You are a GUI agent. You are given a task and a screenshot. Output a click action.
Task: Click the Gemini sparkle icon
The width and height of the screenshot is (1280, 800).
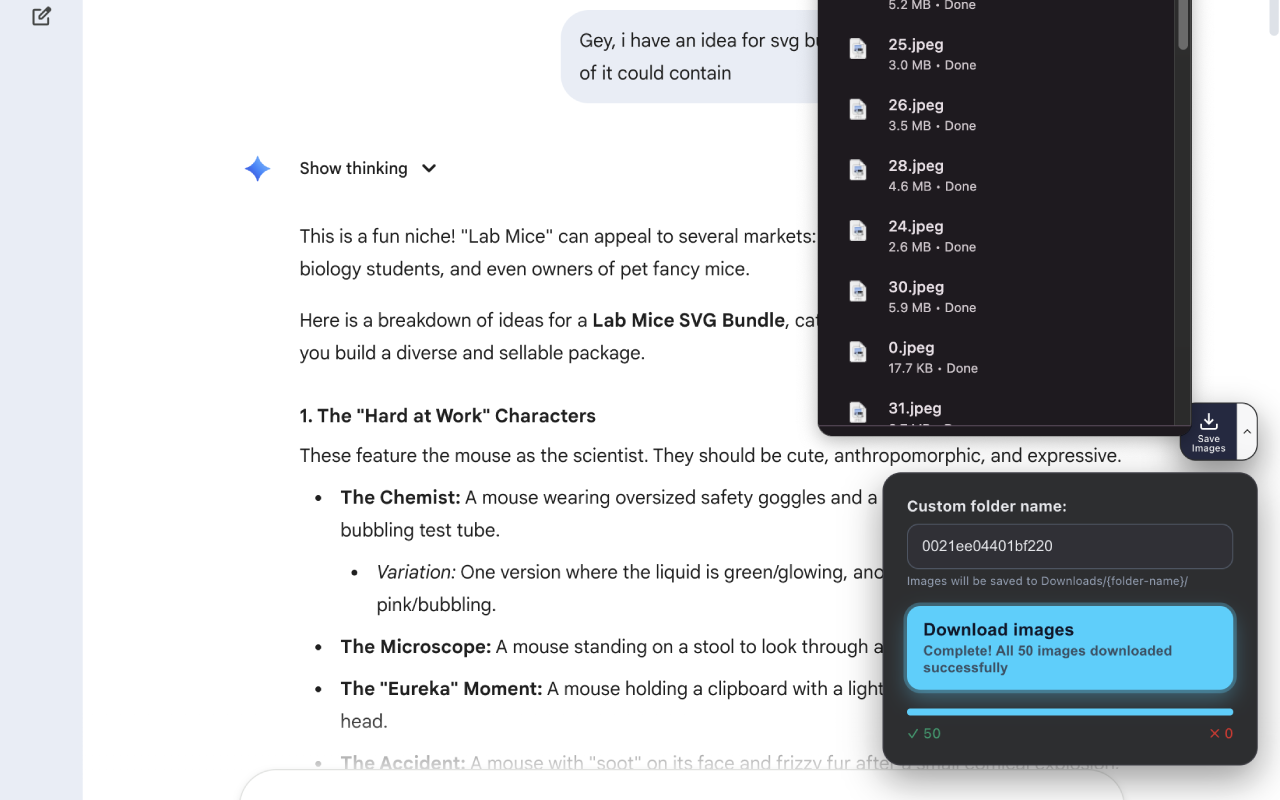click(x=257, y=169)
